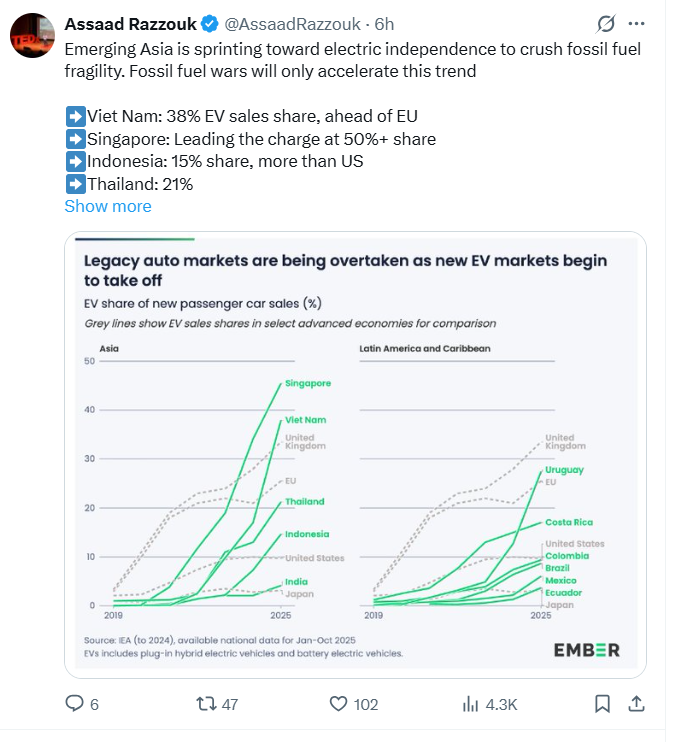Image resolution: width=677 pixels, height=742 pixels.
Task: Toggle the bookmark icon on this post
Action: [x=602, y=704]
